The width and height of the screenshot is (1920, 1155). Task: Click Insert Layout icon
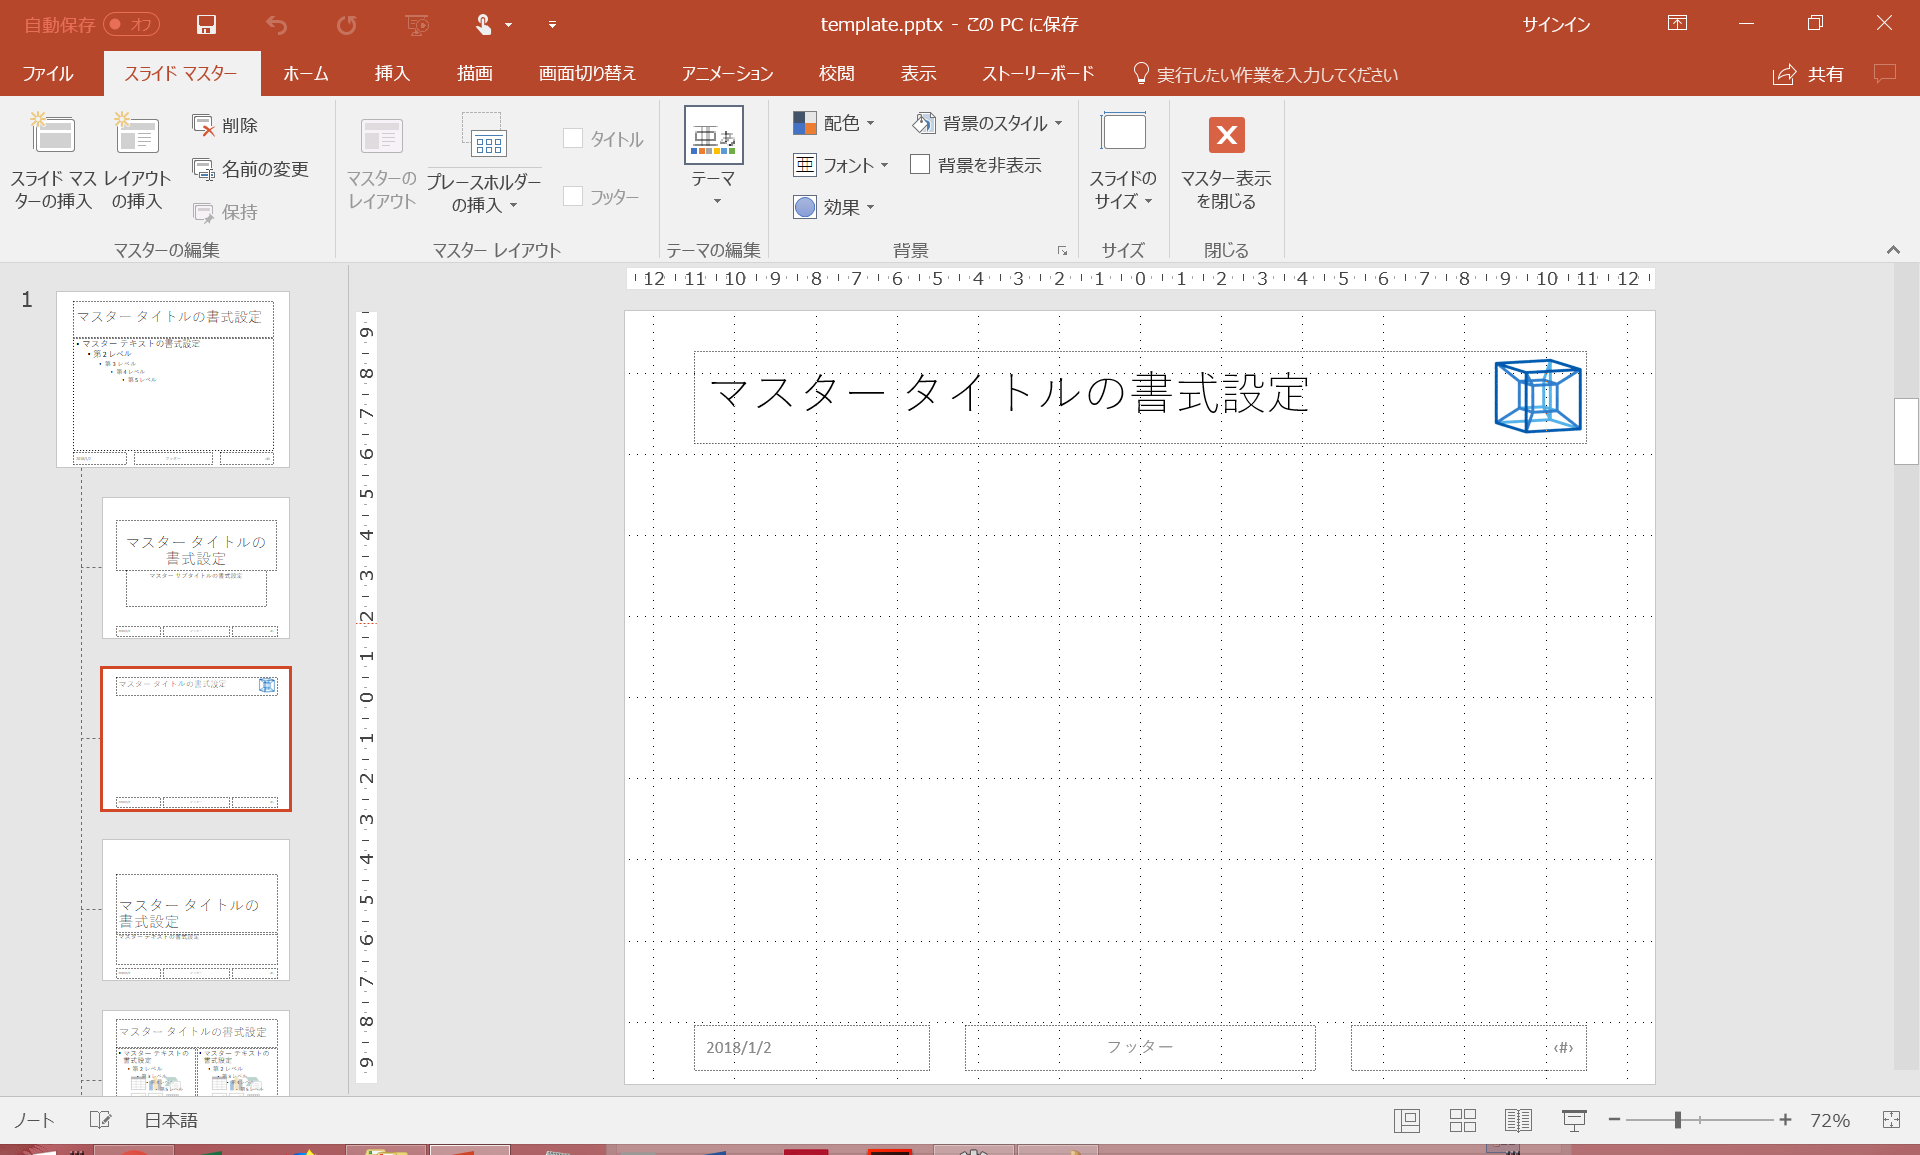[x=137, y=136]
